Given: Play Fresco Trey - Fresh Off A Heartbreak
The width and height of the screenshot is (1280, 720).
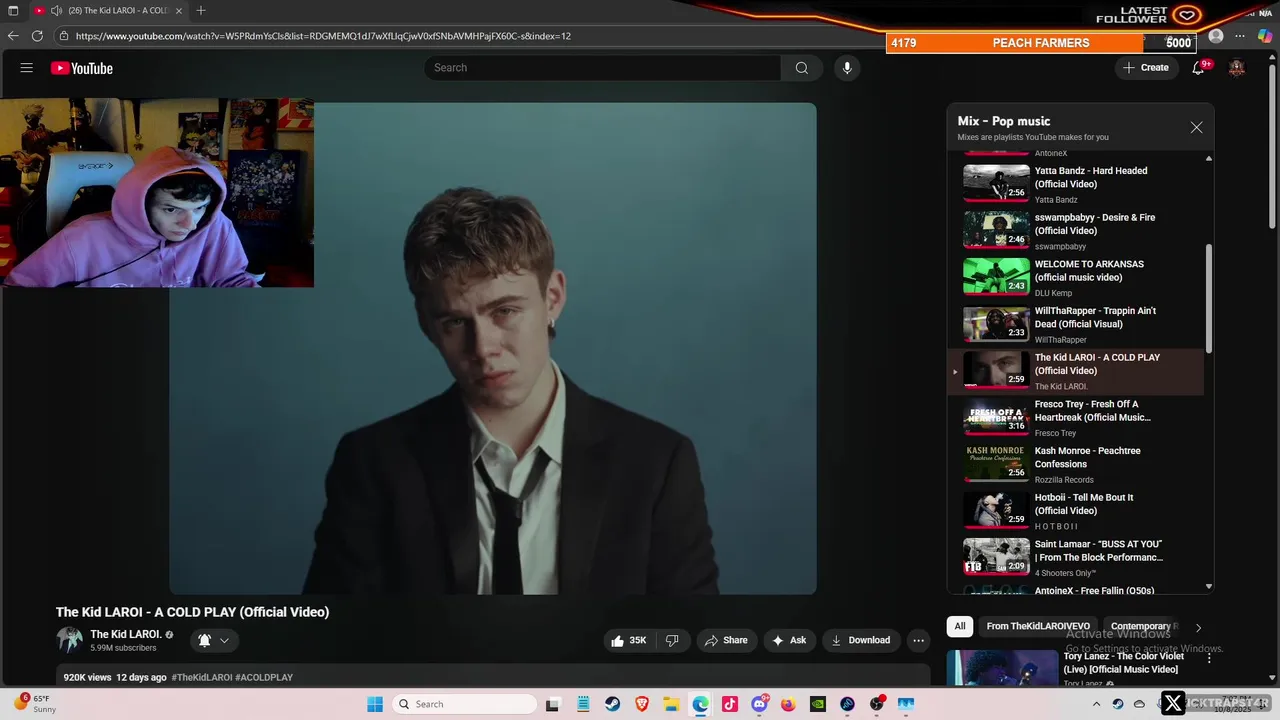Looking at the screenshot, I should coord(1075,417).
